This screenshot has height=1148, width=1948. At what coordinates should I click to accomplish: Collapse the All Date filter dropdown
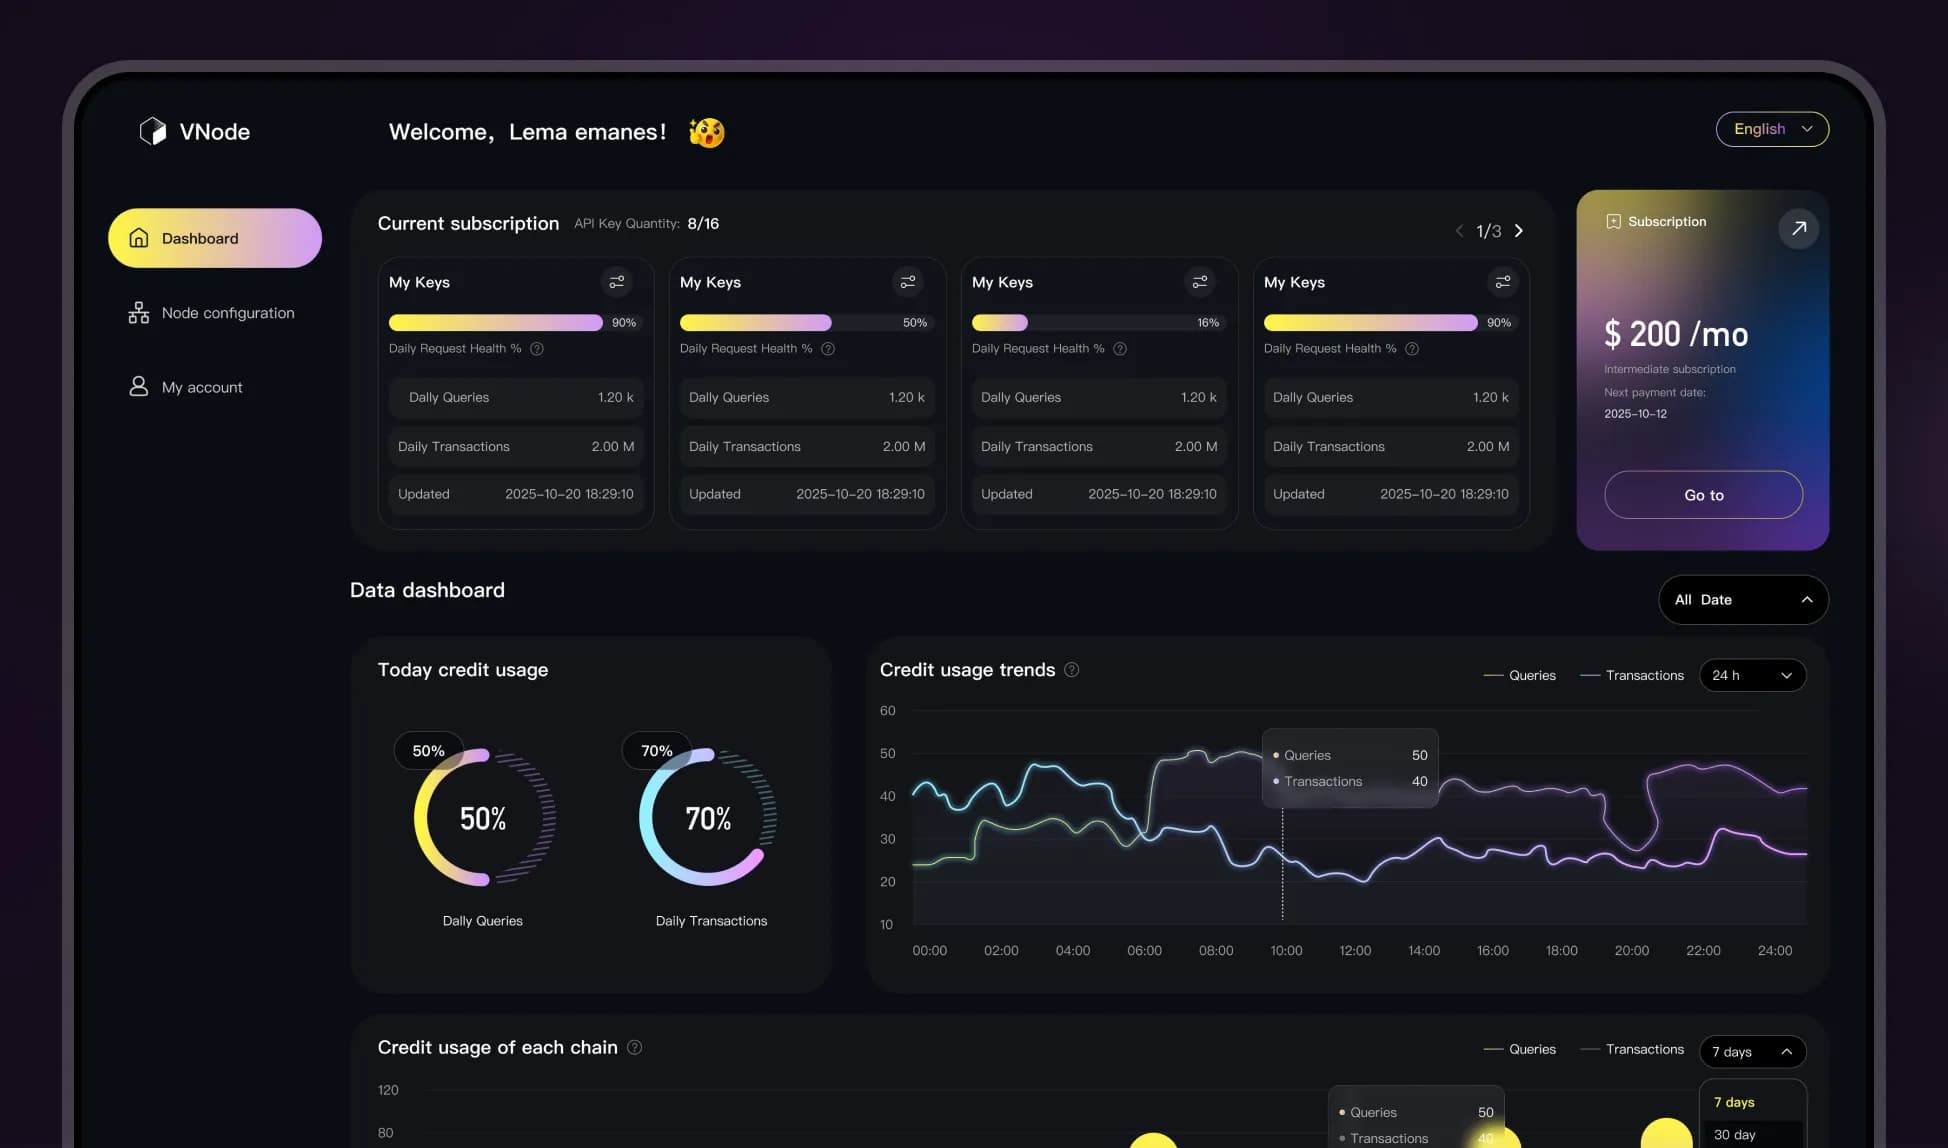(1743, 599)
